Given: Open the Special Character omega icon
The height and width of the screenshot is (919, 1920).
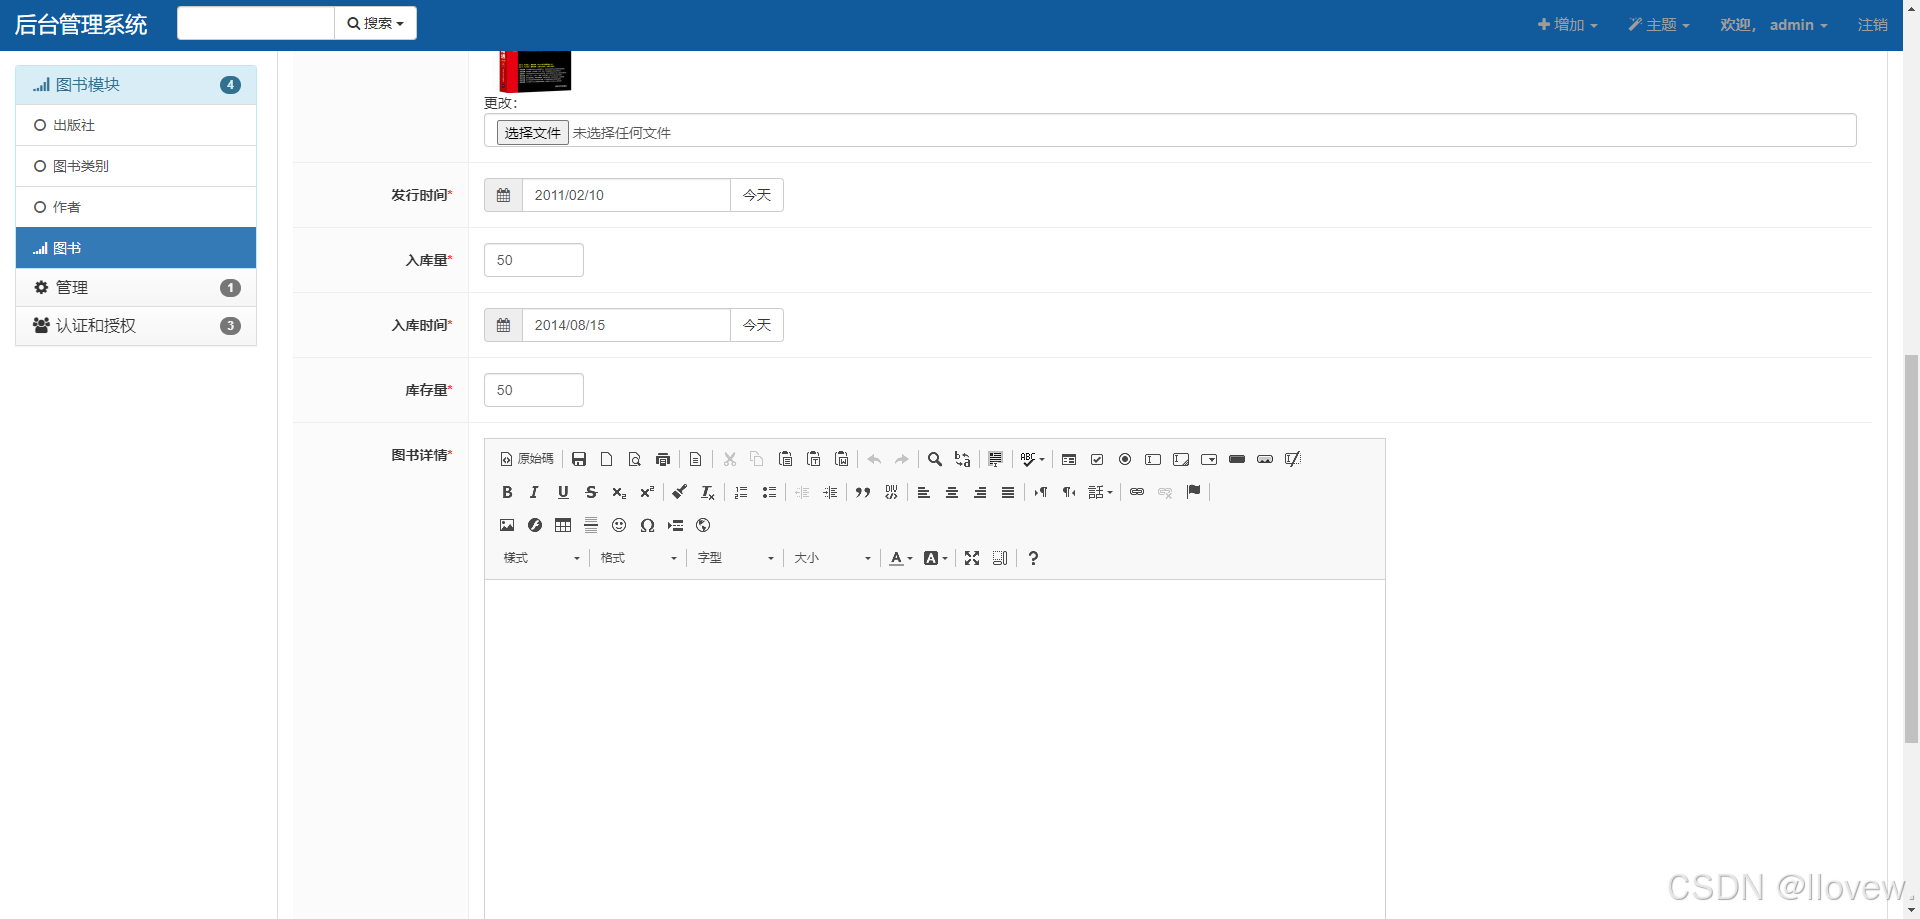Looking at the screenshot, I should pos(647,525).
